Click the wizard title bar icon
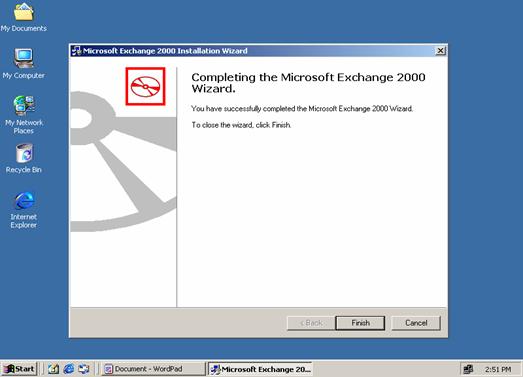 76,51
